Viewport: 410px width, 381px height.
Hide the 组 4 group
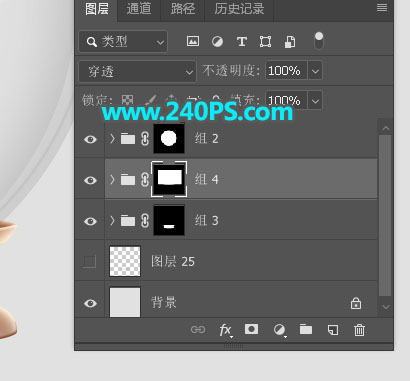tap(90, 180)
